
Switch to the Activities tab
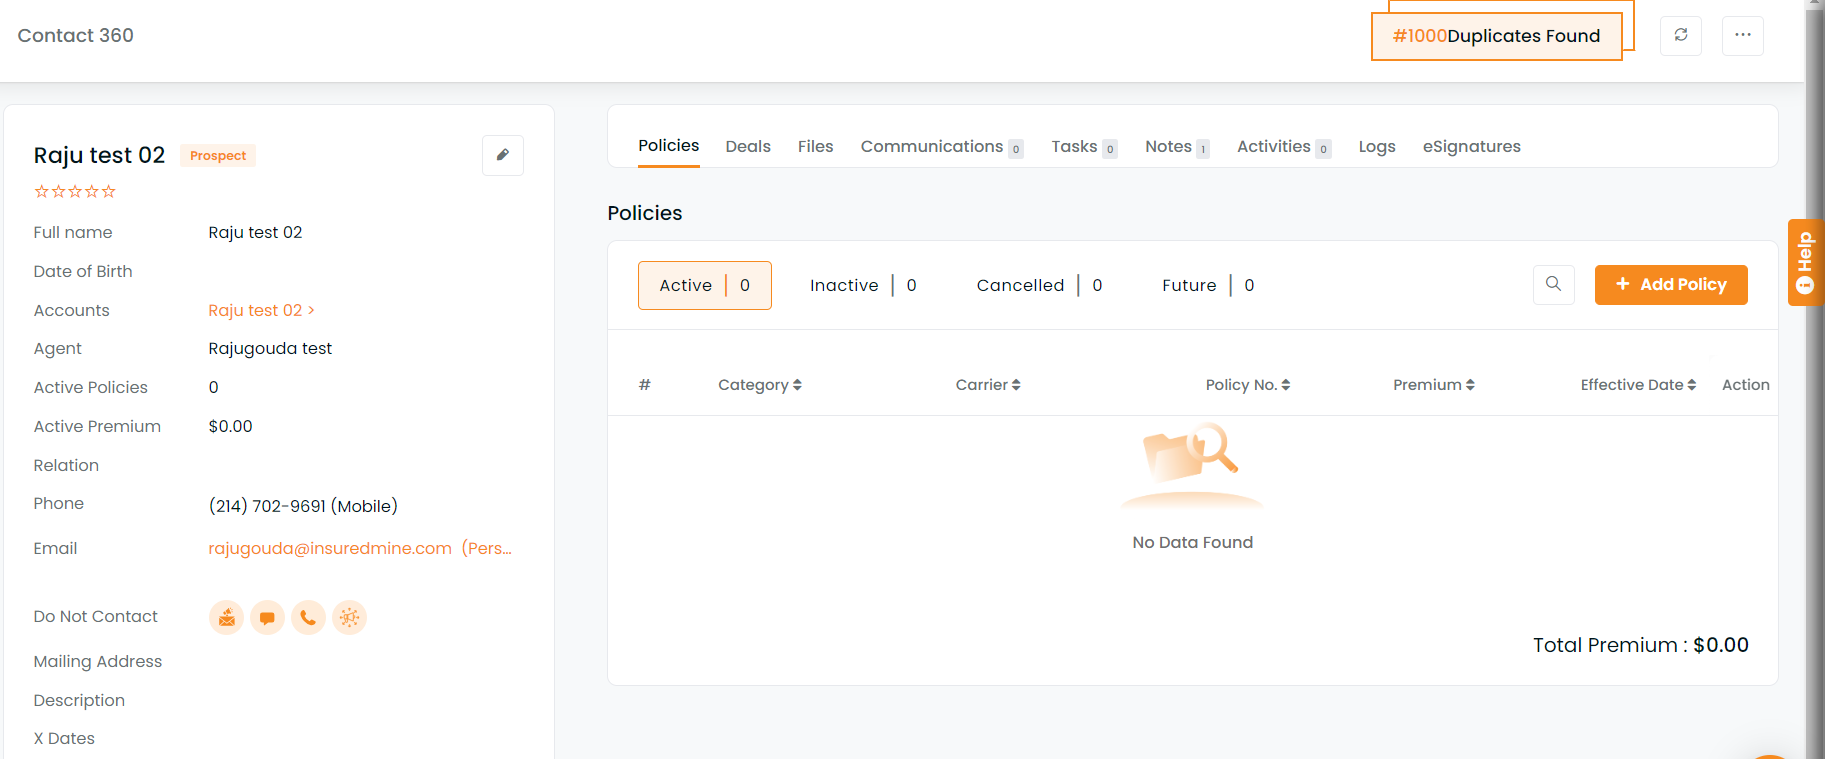point(1284,147)
